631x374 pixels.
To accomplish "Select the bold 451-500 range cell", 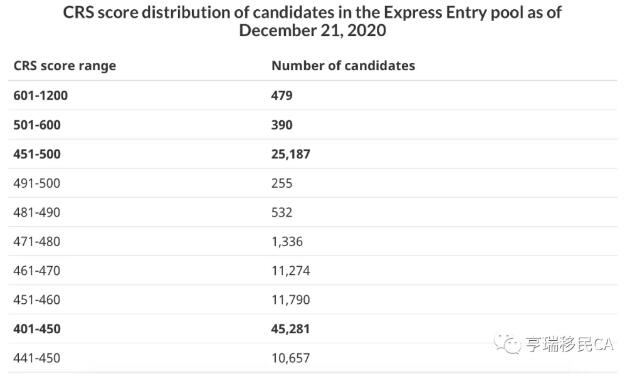I will click(37, 154).
